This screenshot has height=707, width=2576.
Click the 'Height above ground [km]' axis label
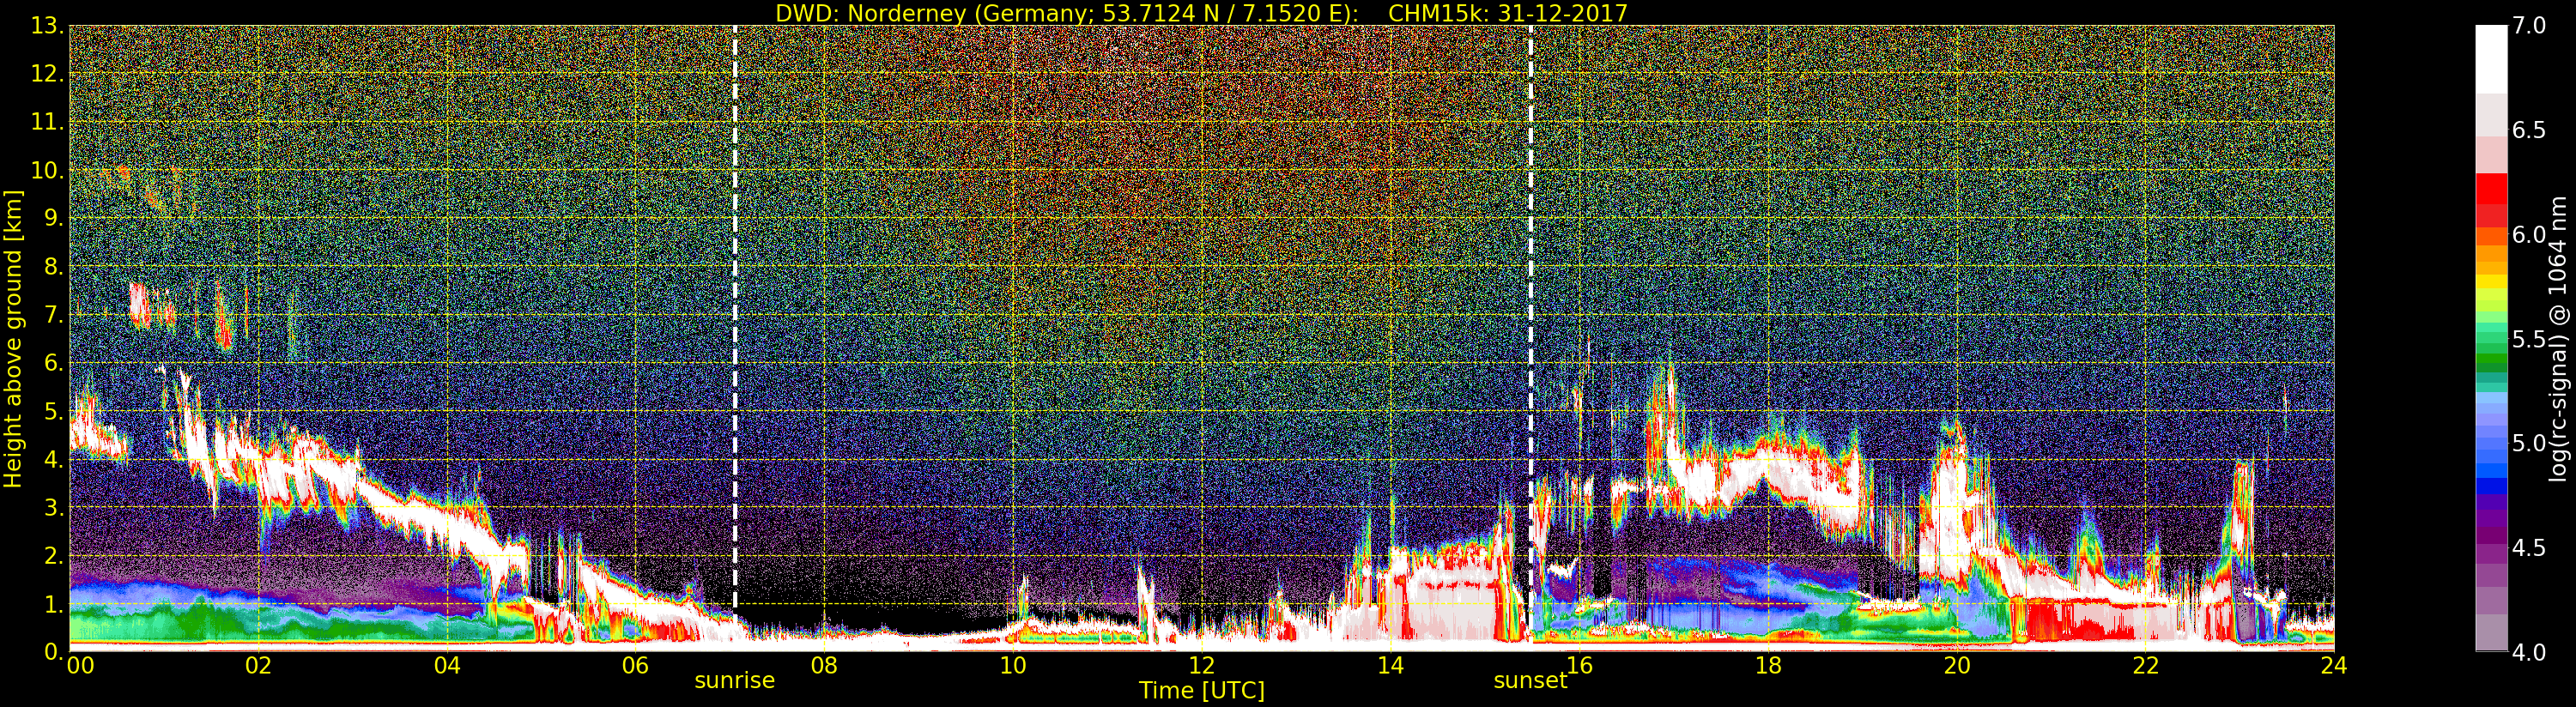(x=13, y=338)
